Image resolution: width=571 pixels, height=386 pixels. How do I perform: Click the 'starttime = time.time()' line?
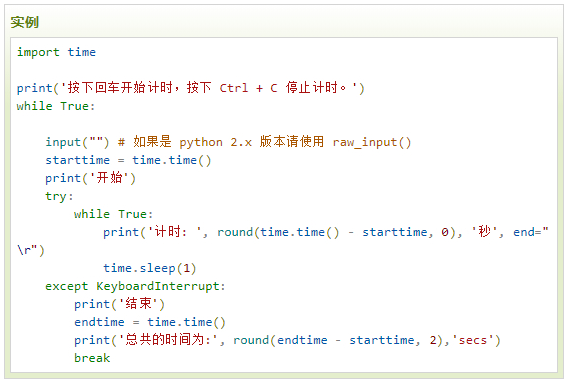point(128,160)
